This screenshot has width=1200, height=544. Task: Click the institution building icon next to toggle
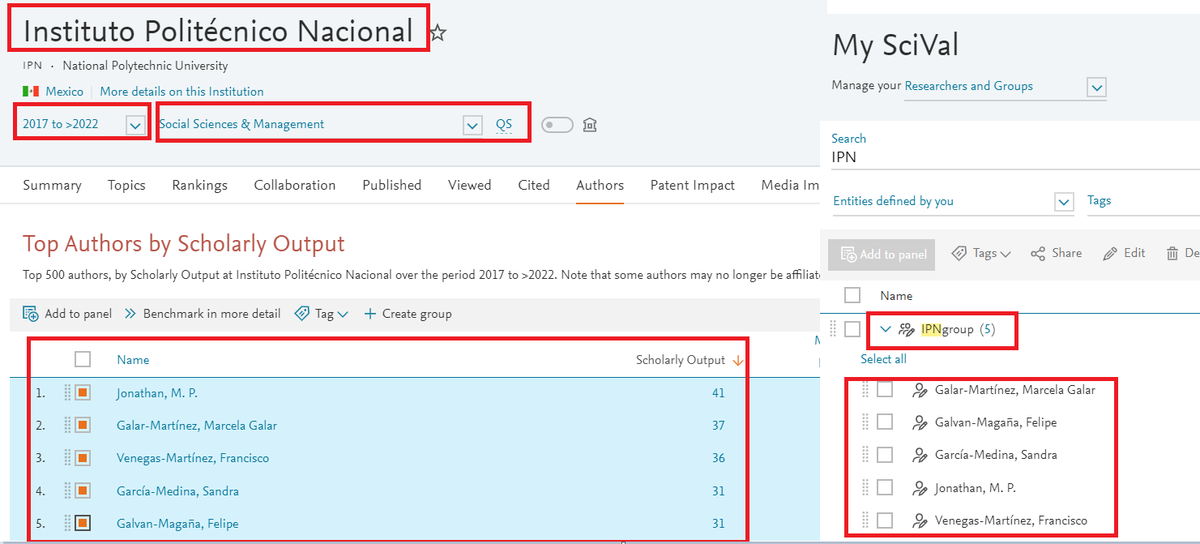[x=590, y=125]
